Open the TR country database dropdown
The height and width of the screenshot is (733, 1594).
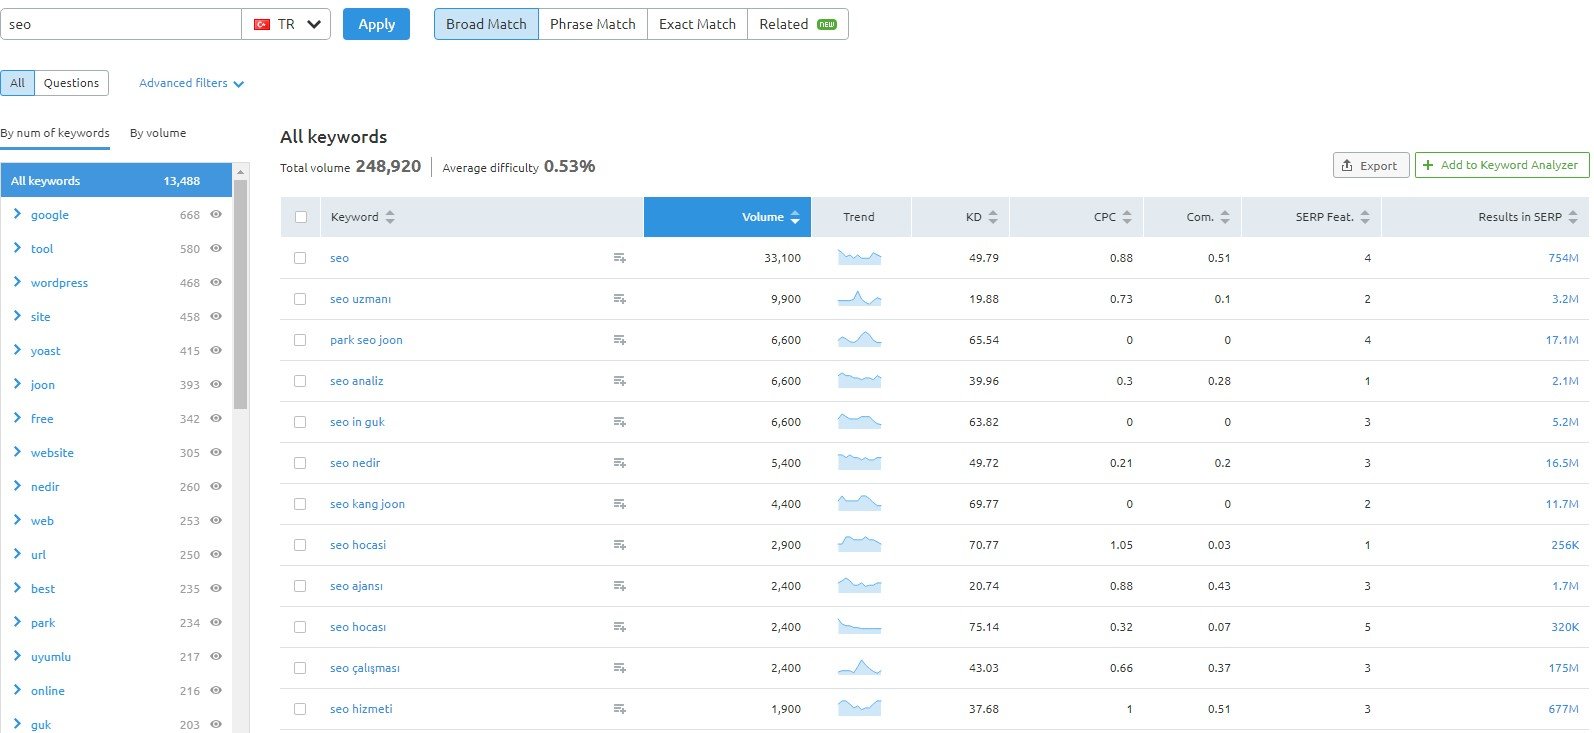pyautogui.click(x=287, y=24)
